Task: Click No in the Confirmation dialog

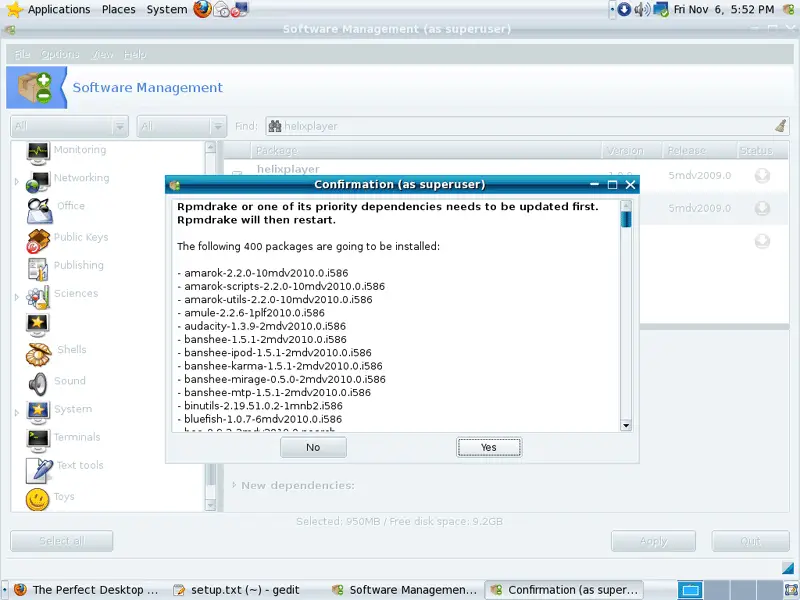Action: [x=313, y=447]
